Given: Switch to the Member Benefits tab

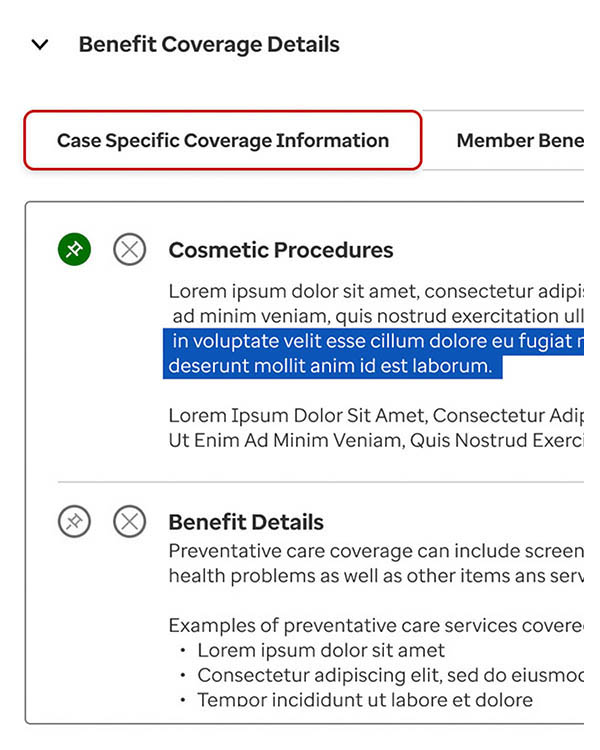Looking at the screenshot, I should [x=518, y=141].
